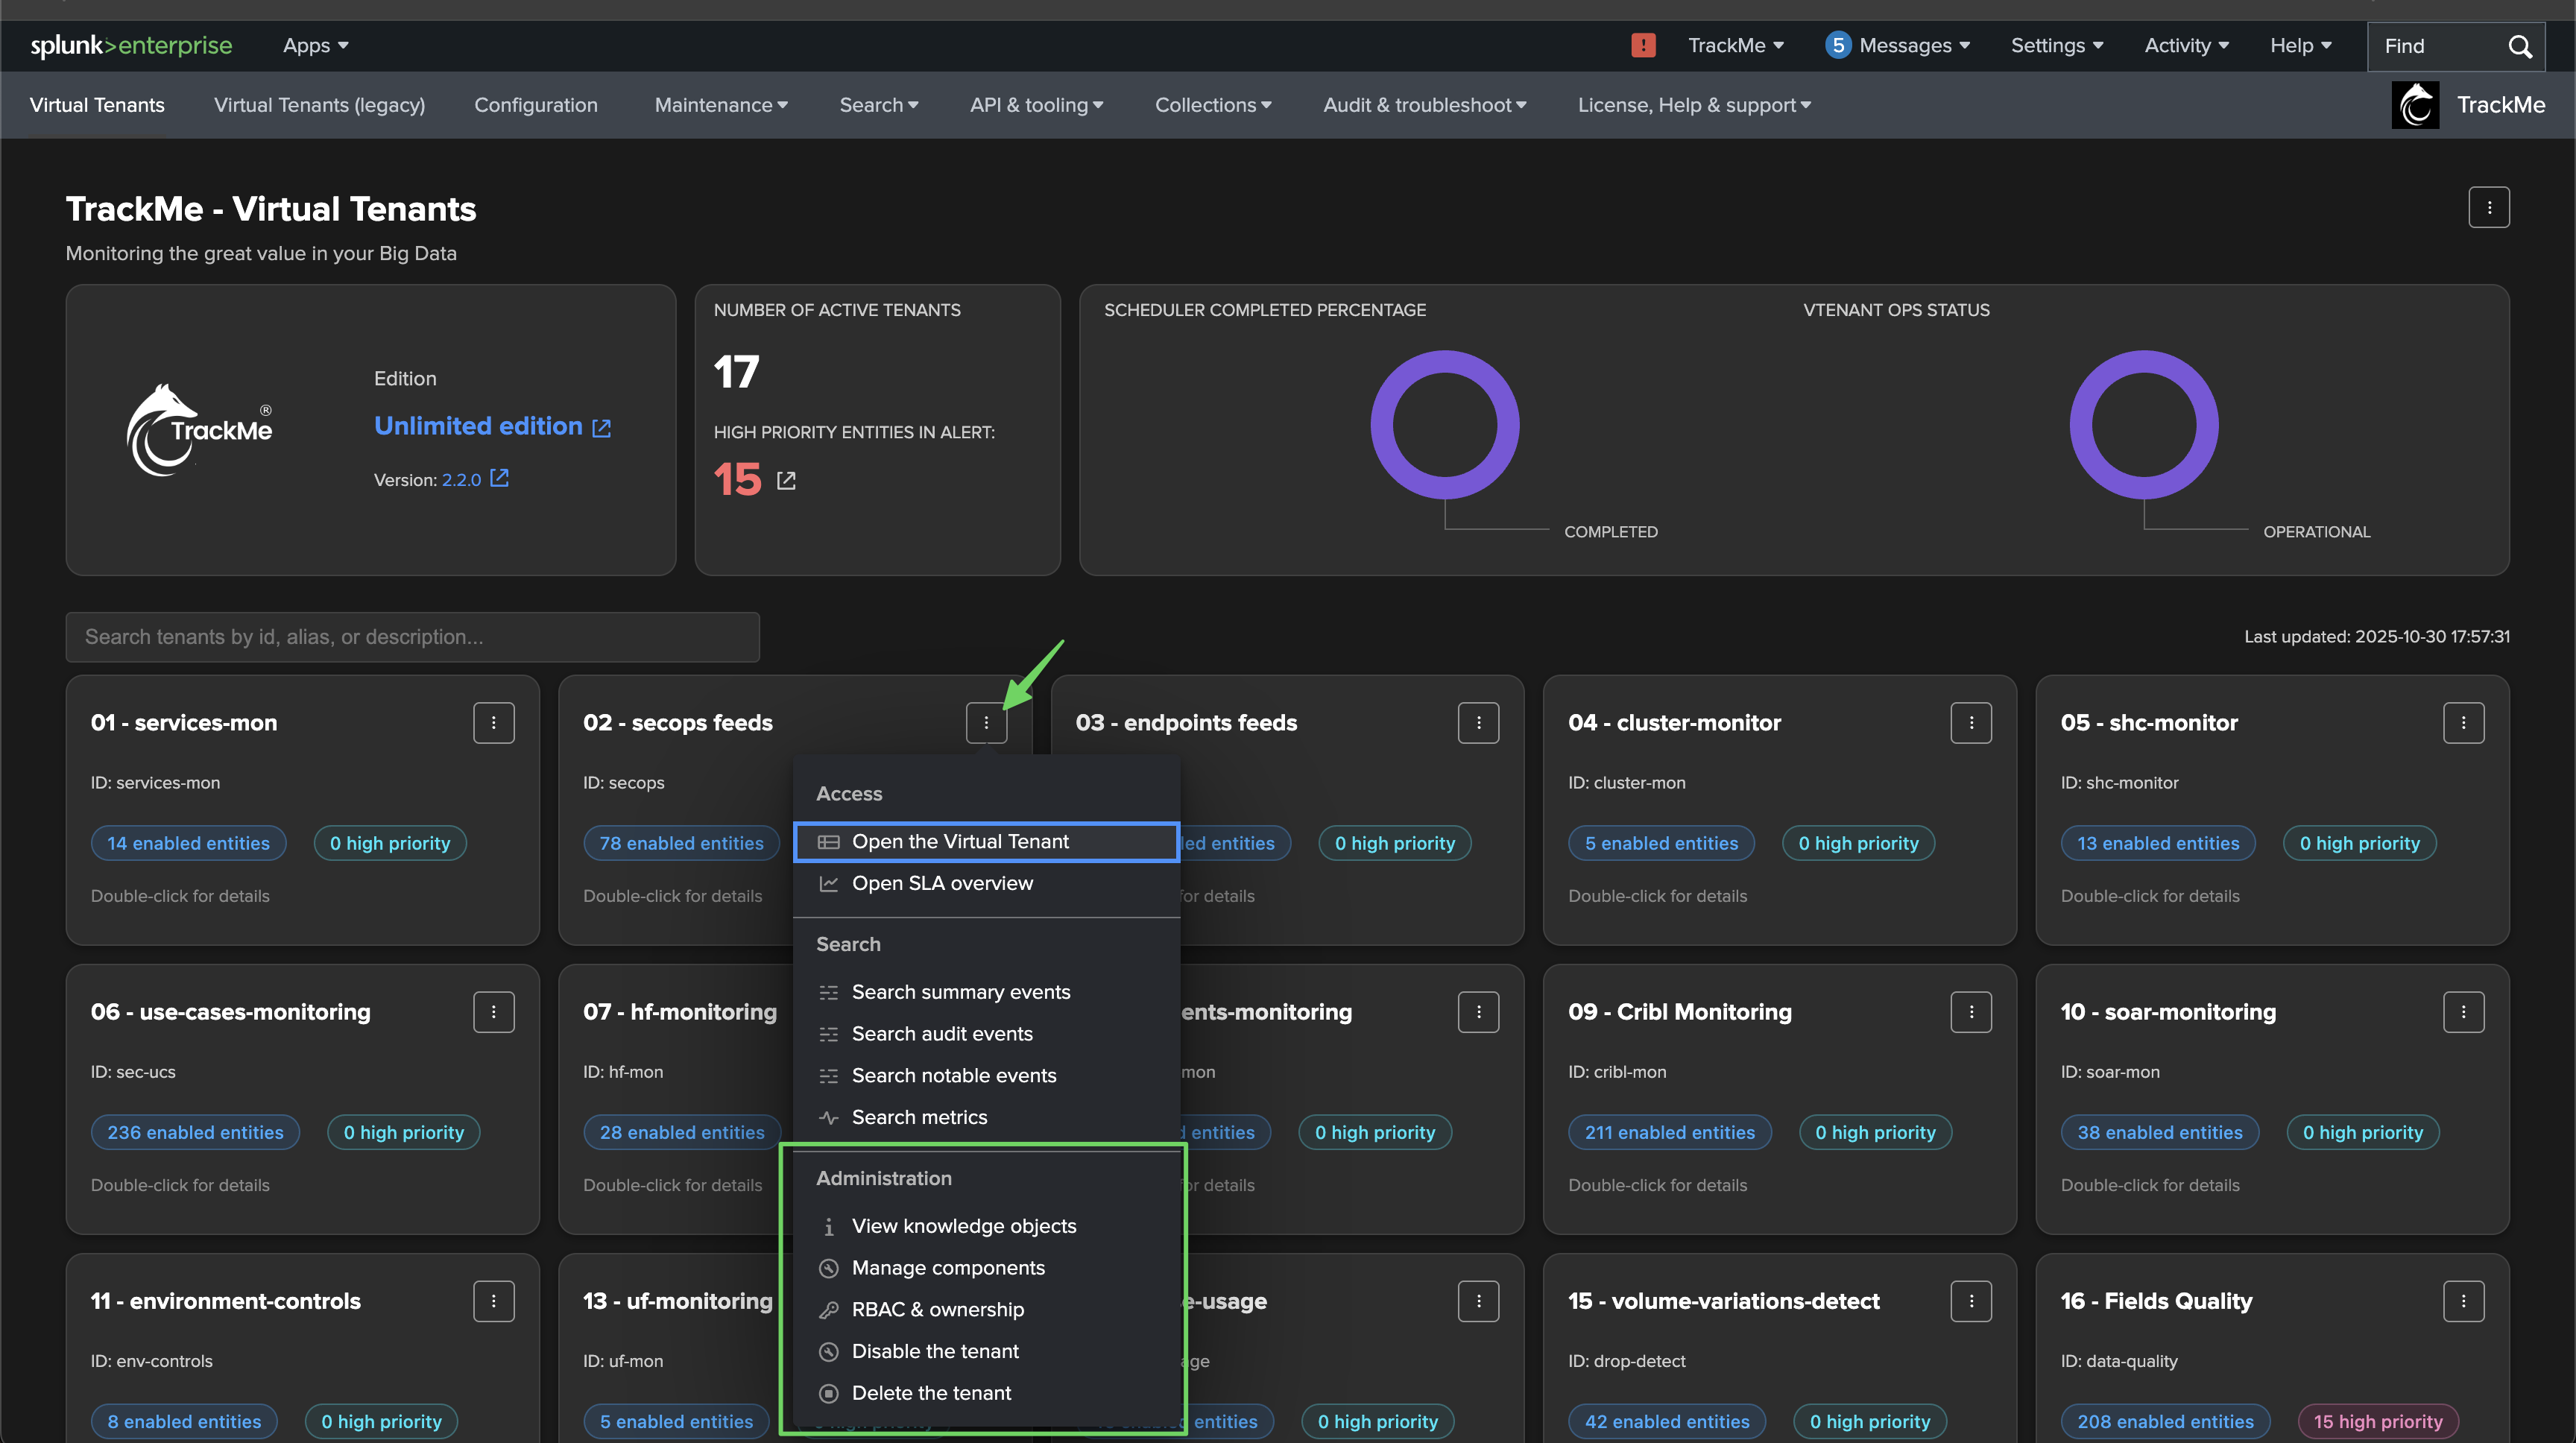The height and width of the screenshot is (1443, 2576).
Task: Click the Search tenants input field
Action: (412, 637)
